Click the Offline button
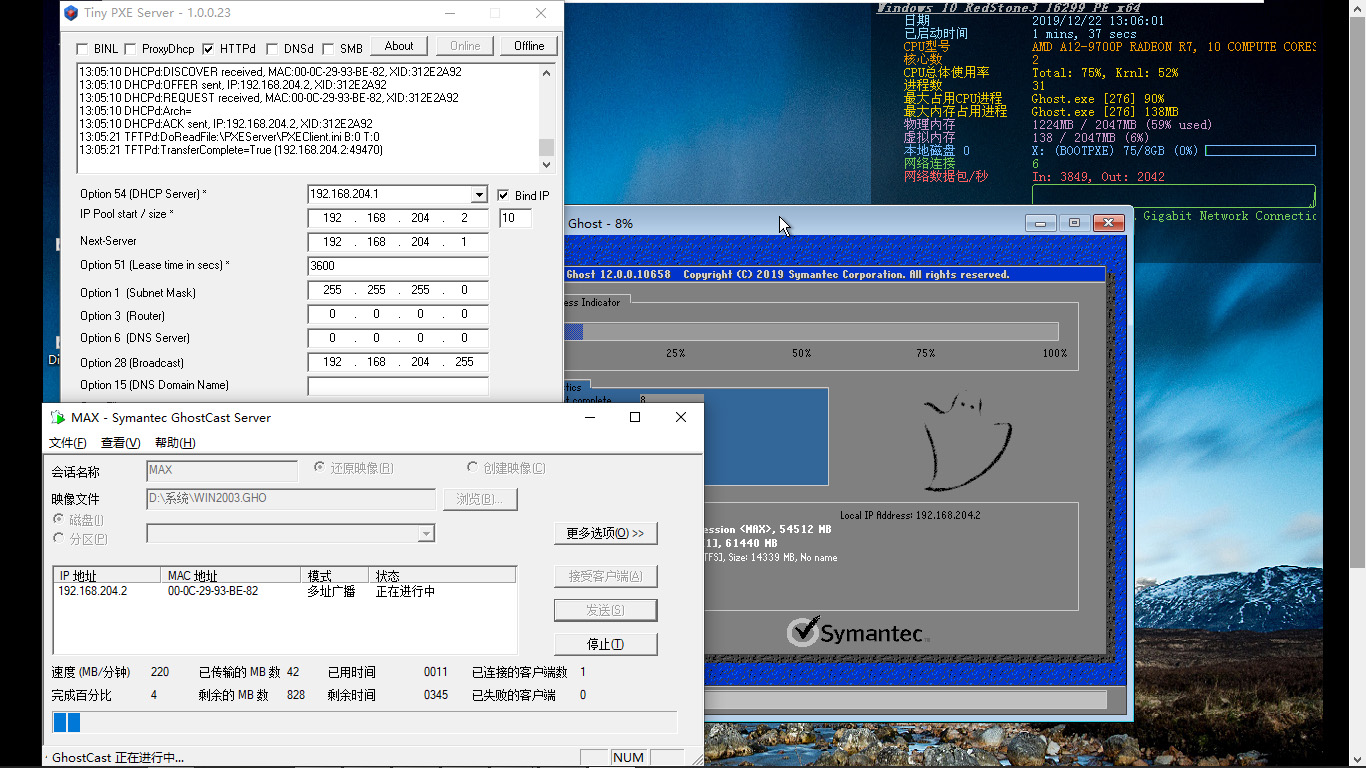Viewport: 1366px width, 768px height. tap(529, 46)
